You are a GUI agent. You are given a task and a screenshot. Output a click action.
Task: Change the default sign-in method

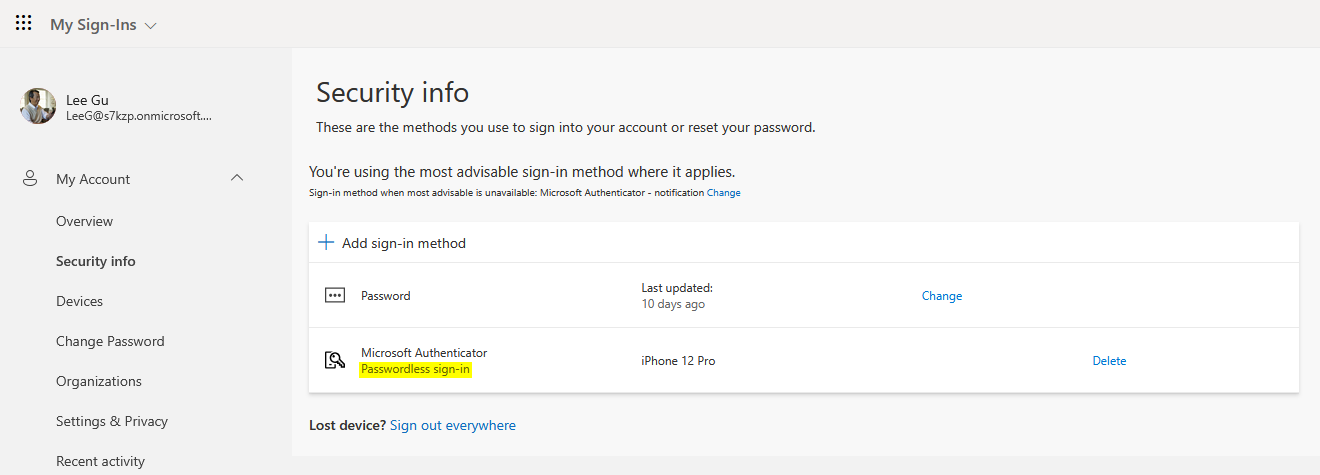click(x=724, y=193)
